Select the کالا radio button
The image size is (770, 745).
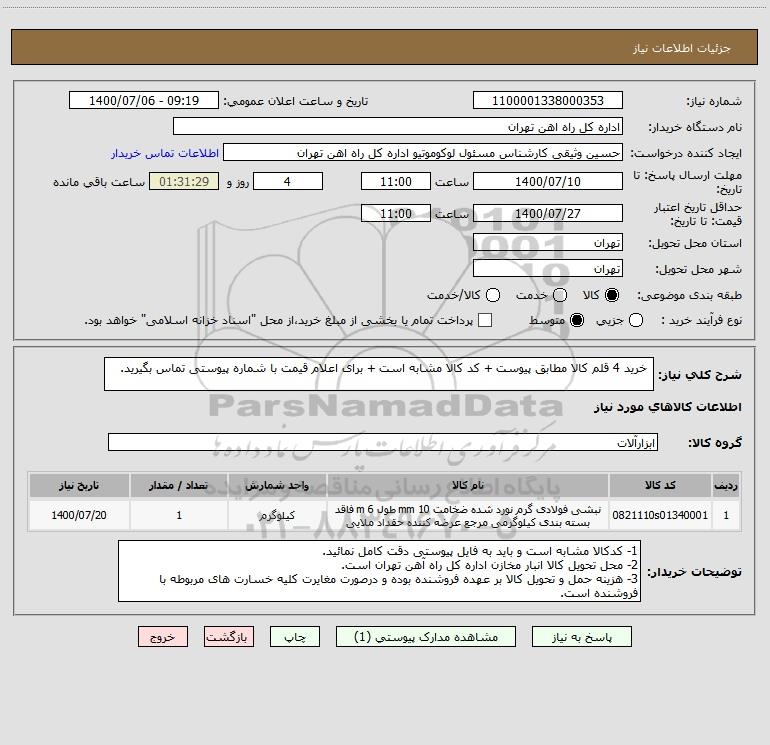(x=612, y=295)
